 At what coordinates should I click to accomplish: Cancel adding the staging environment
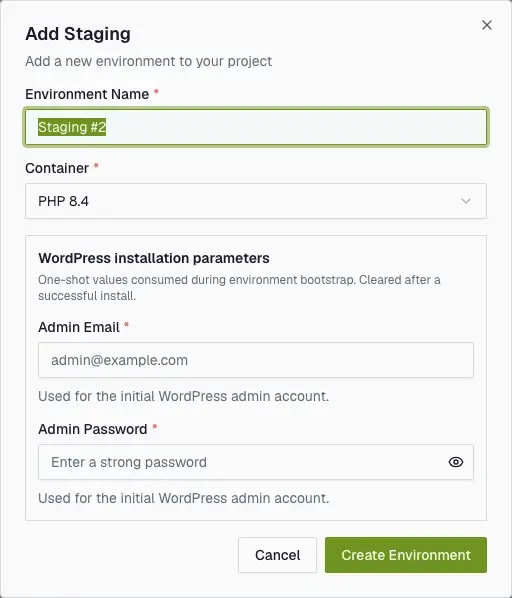pos(277,555)
